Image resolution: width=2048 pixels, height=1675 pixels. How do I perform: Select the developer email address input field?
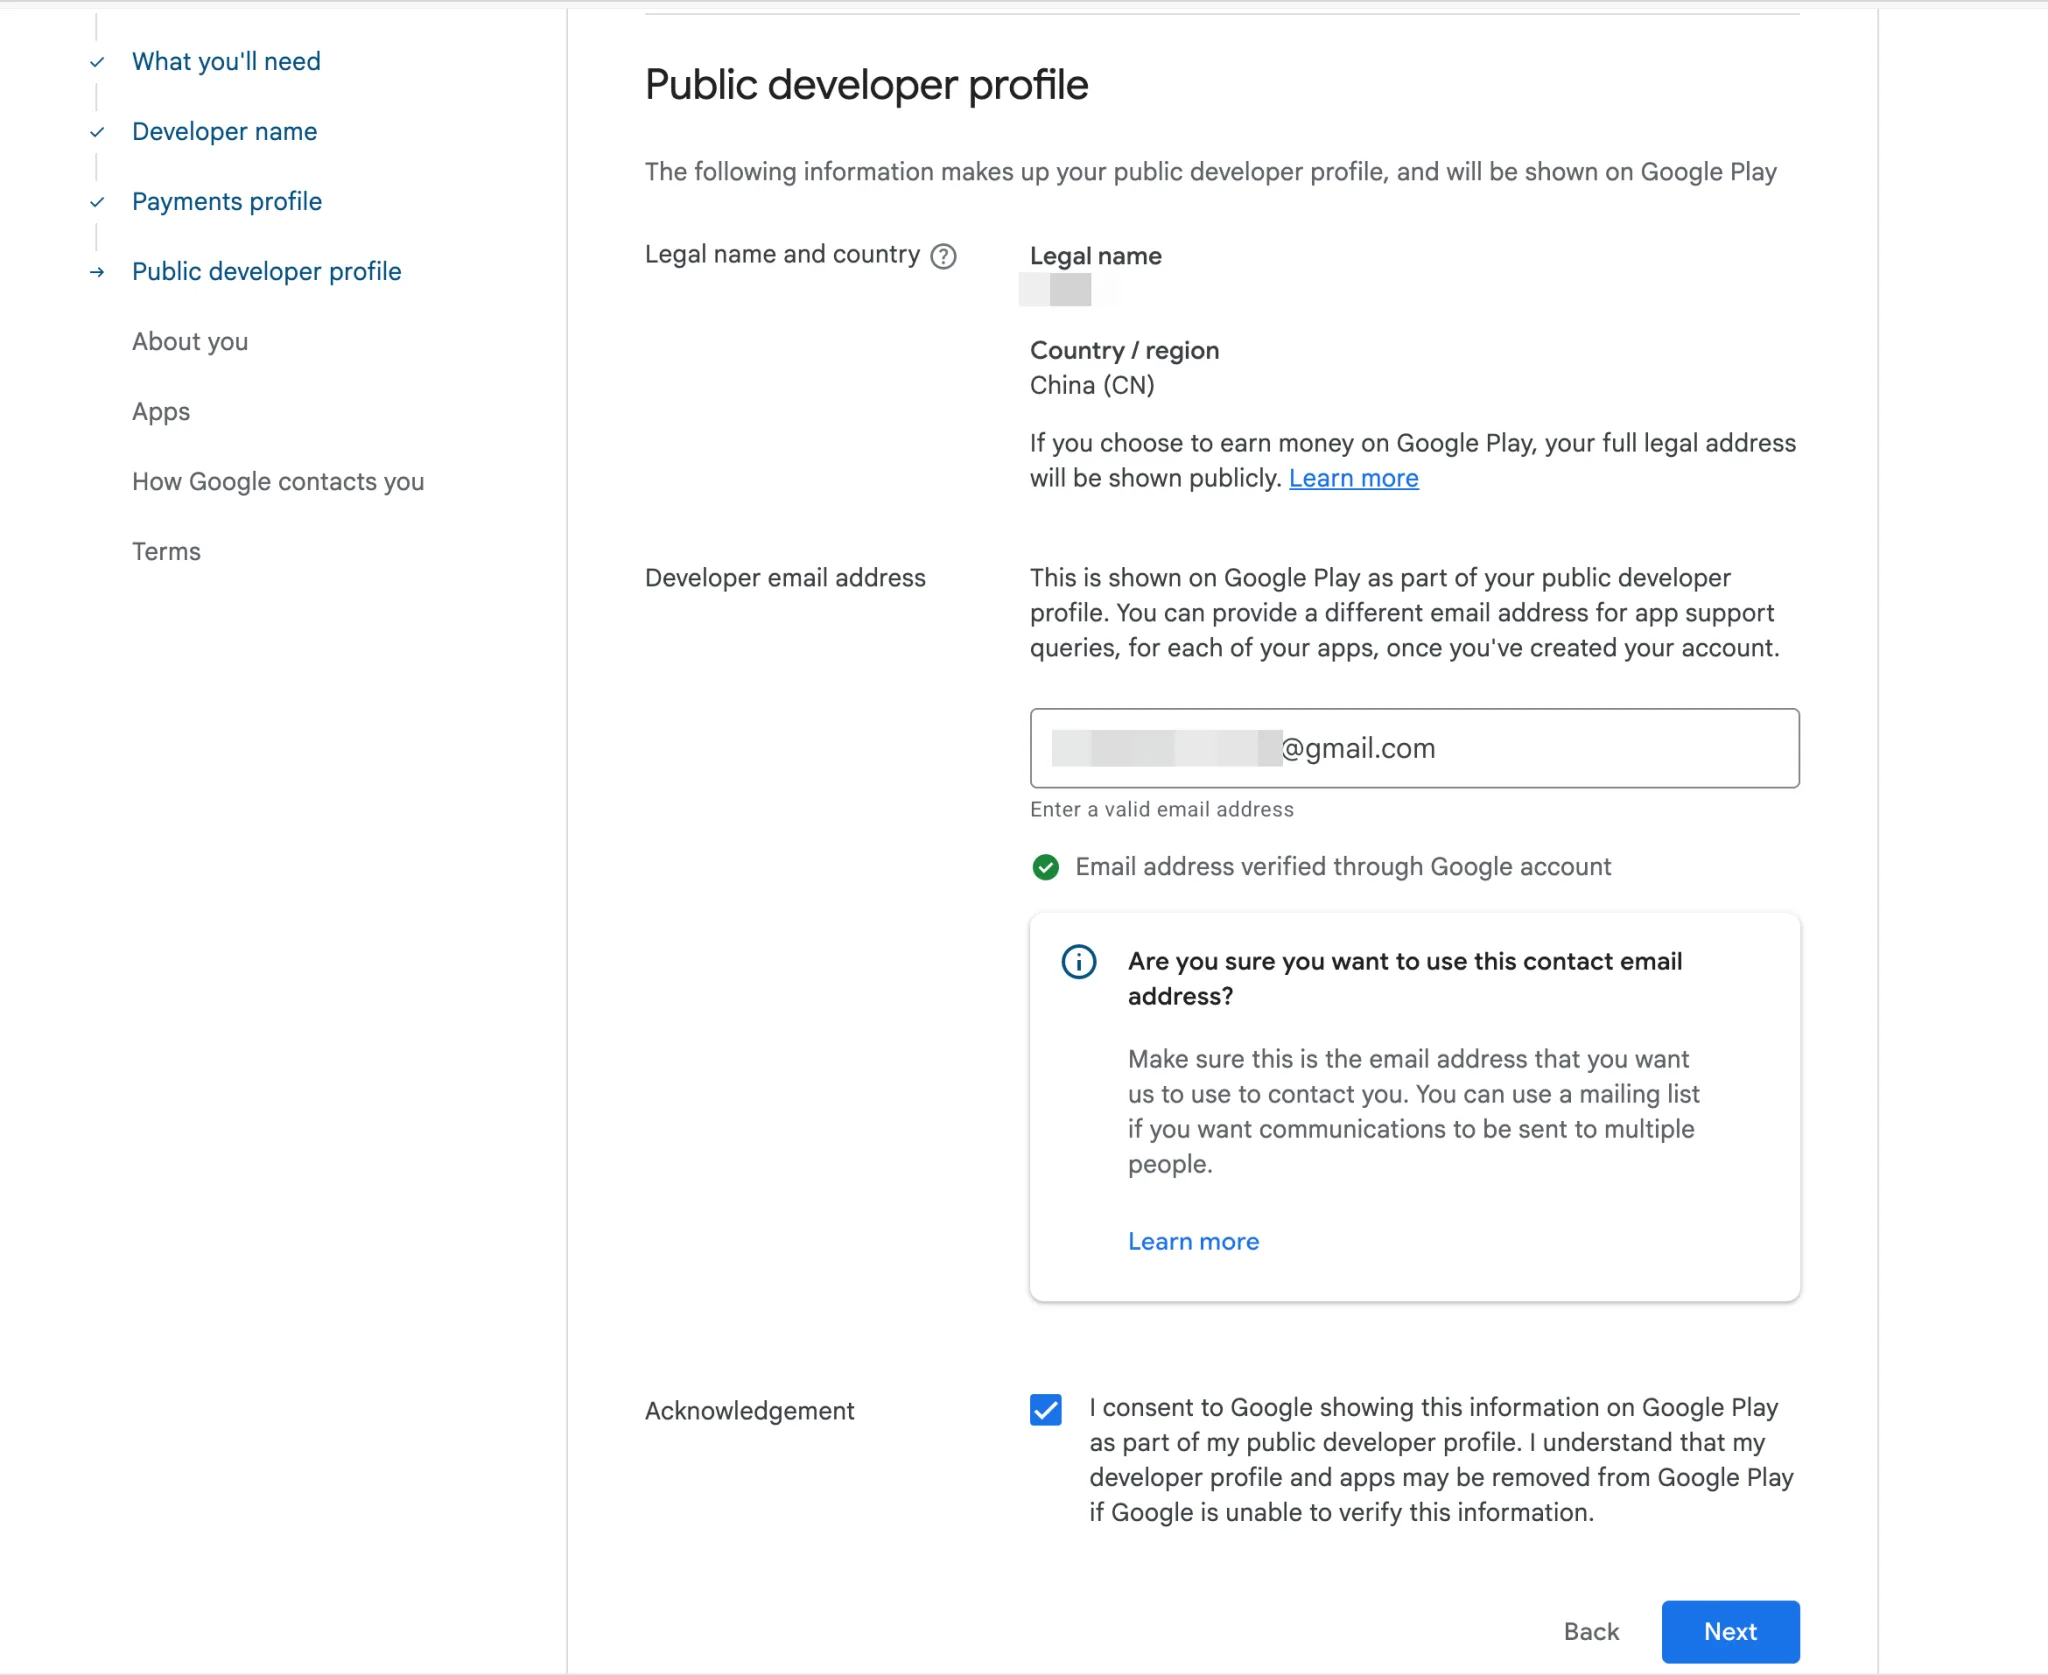pos(1413,747)
